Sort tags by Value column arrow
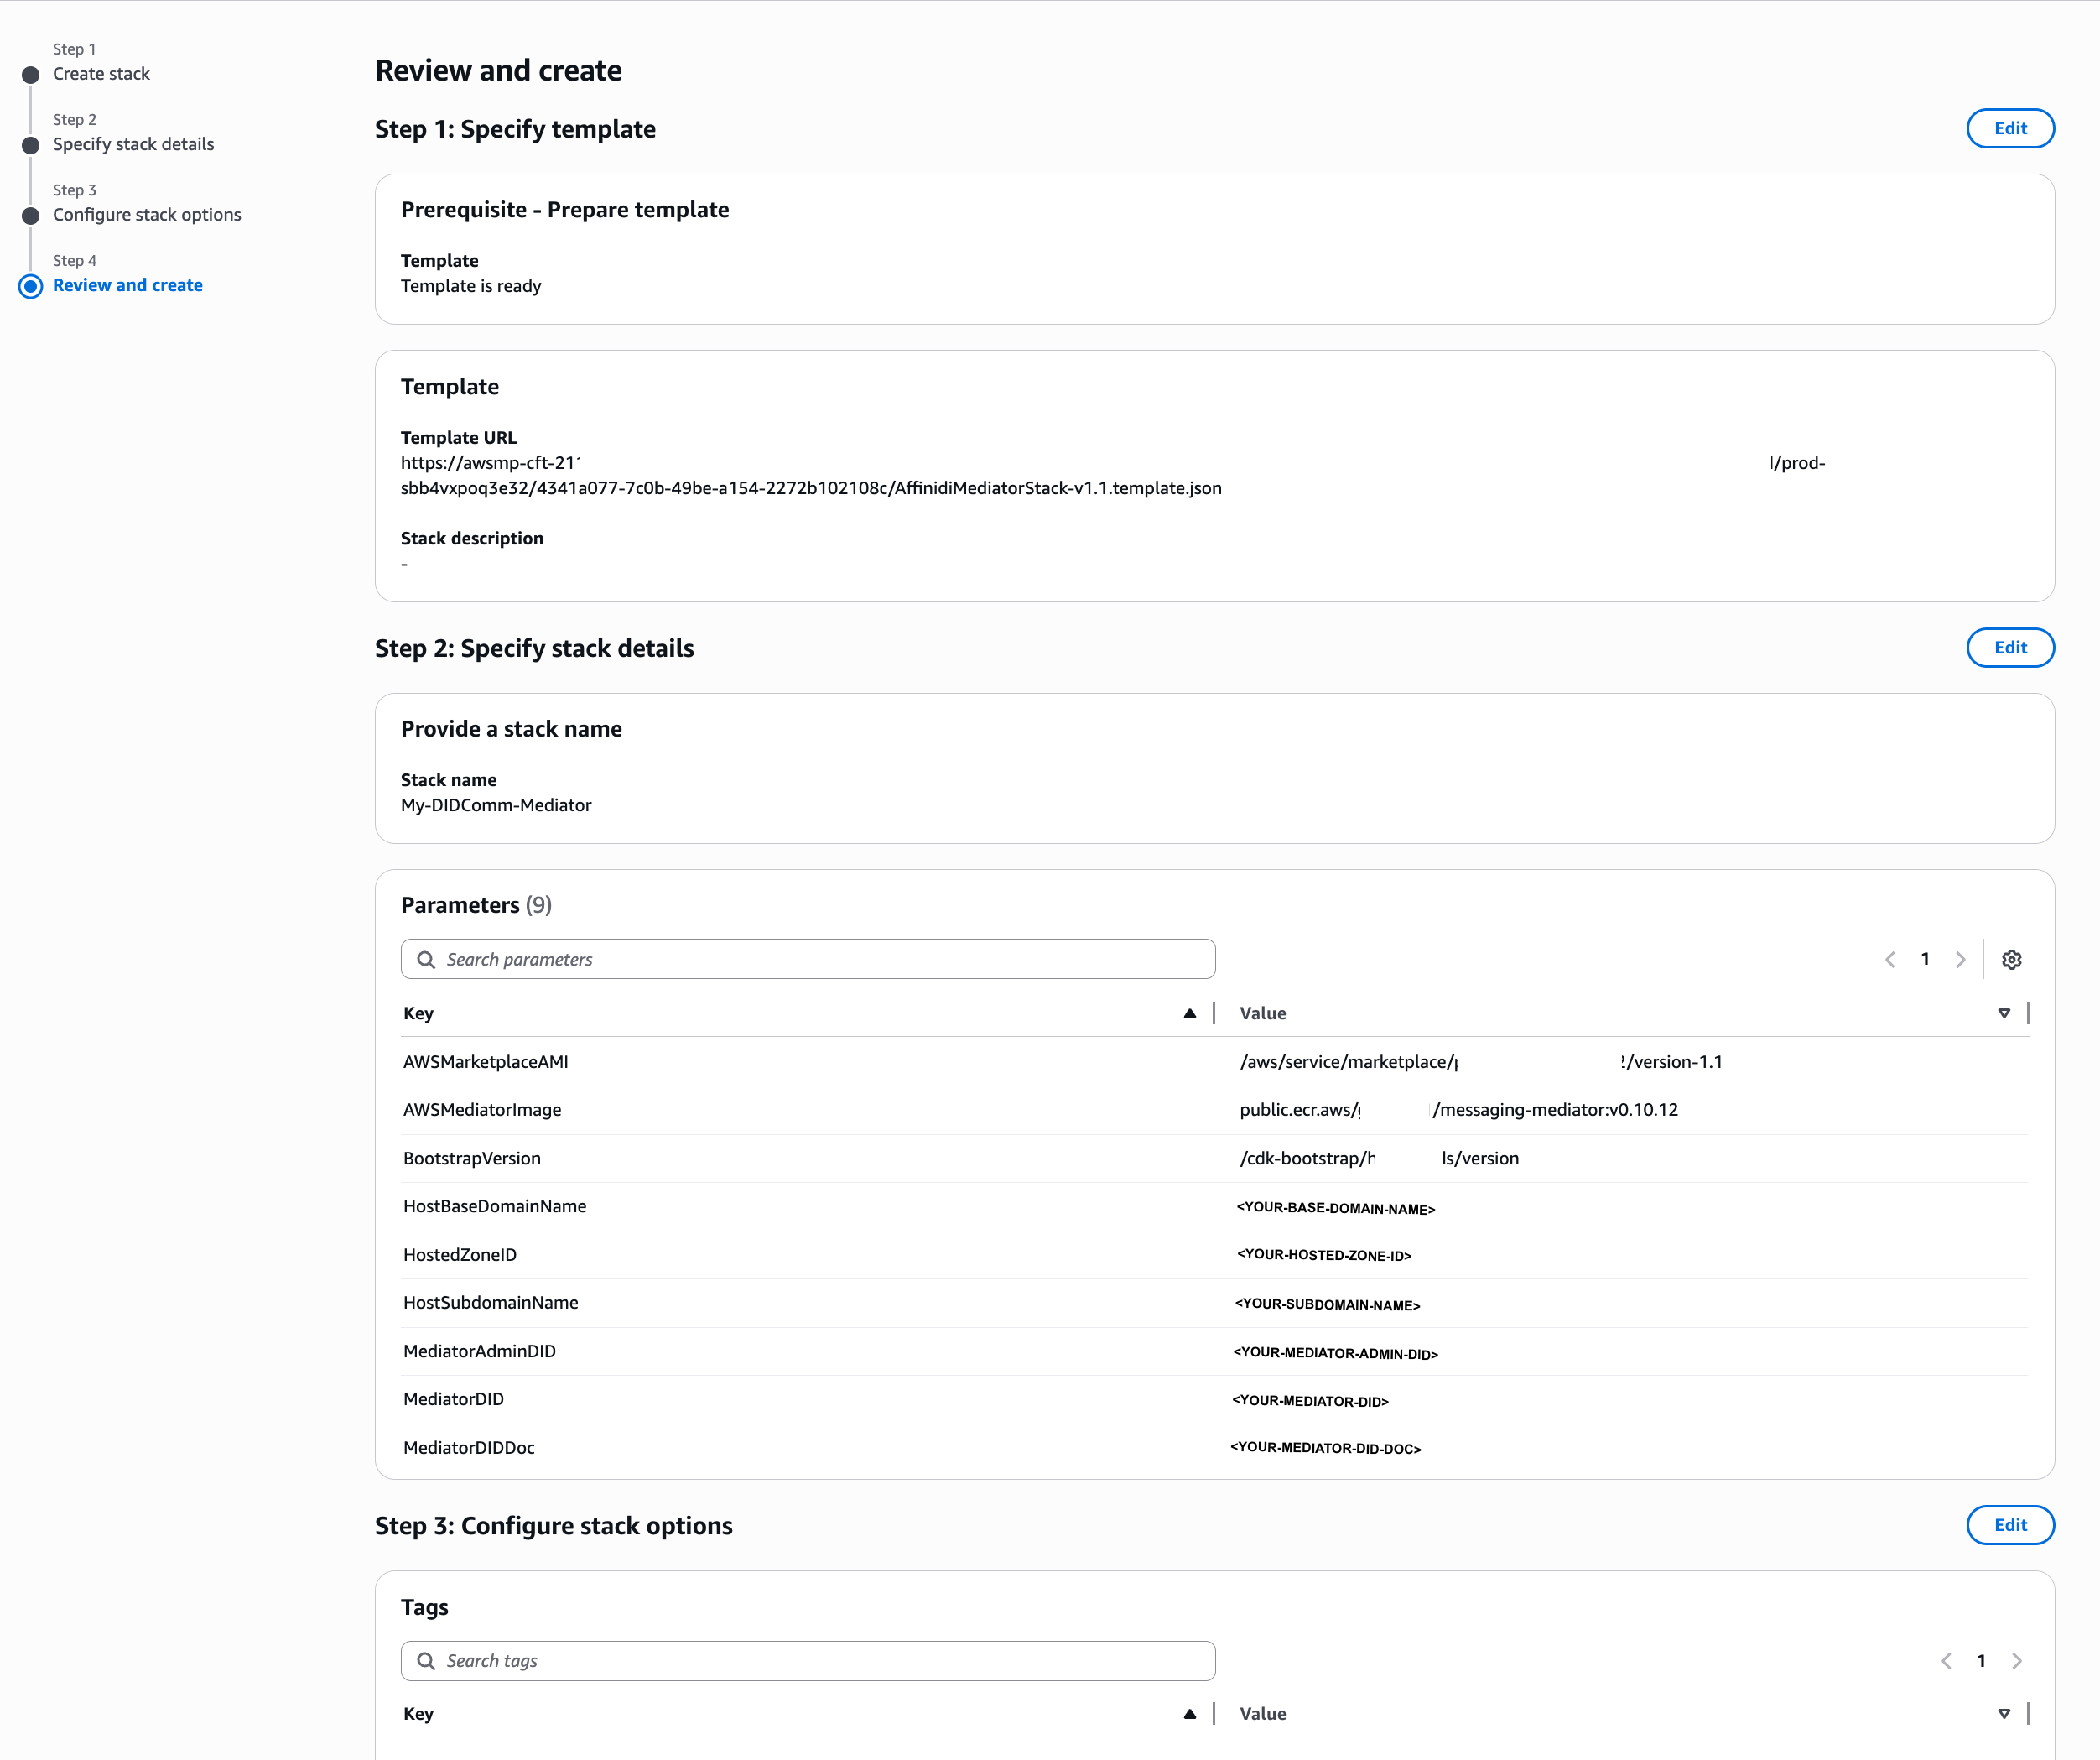This screenshot has width=2100, height=1760. point(2003,1714)
